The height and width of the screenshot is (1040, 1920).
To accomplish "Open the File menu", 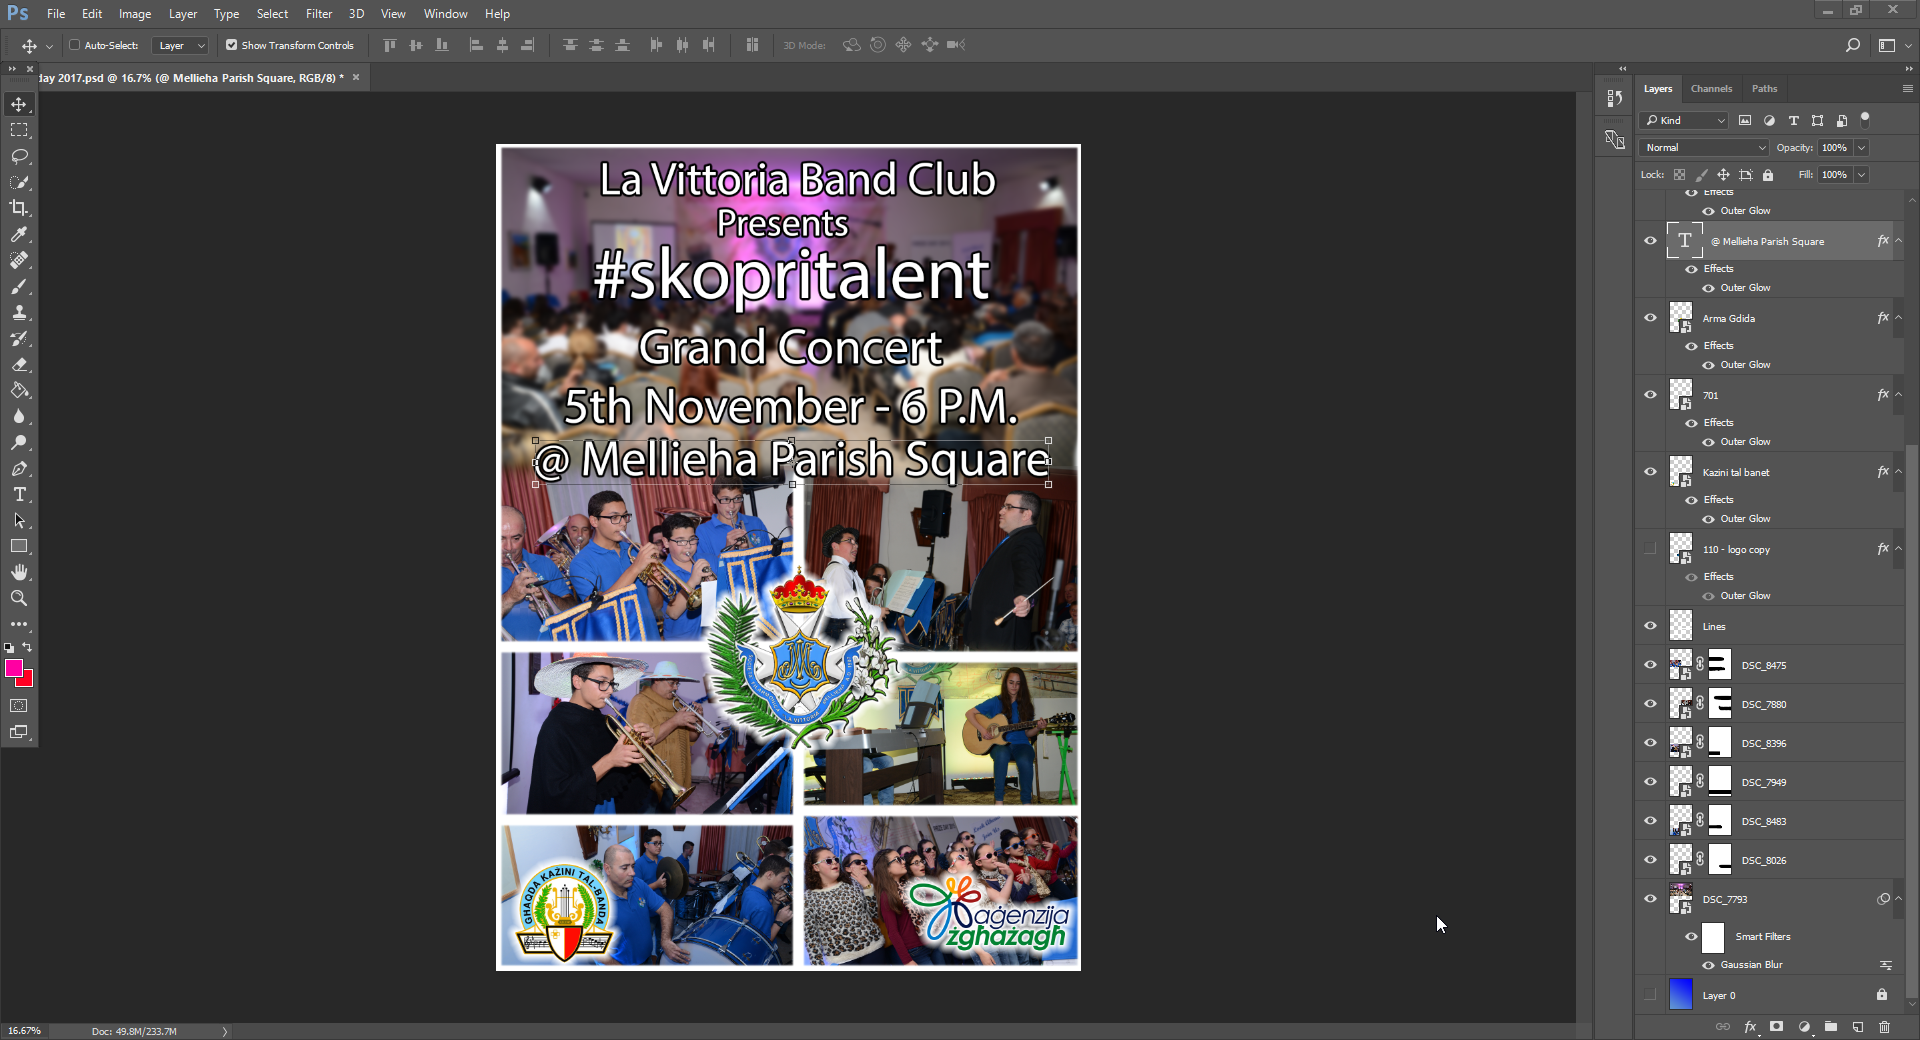I will pos(56,14).
